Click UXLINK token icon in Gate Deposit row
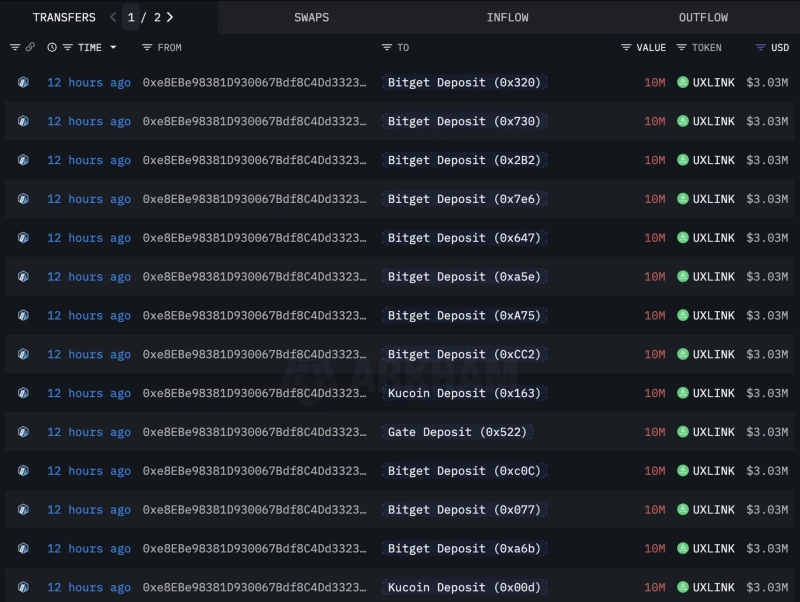This screenshot has height=602, width=800. 683,432
